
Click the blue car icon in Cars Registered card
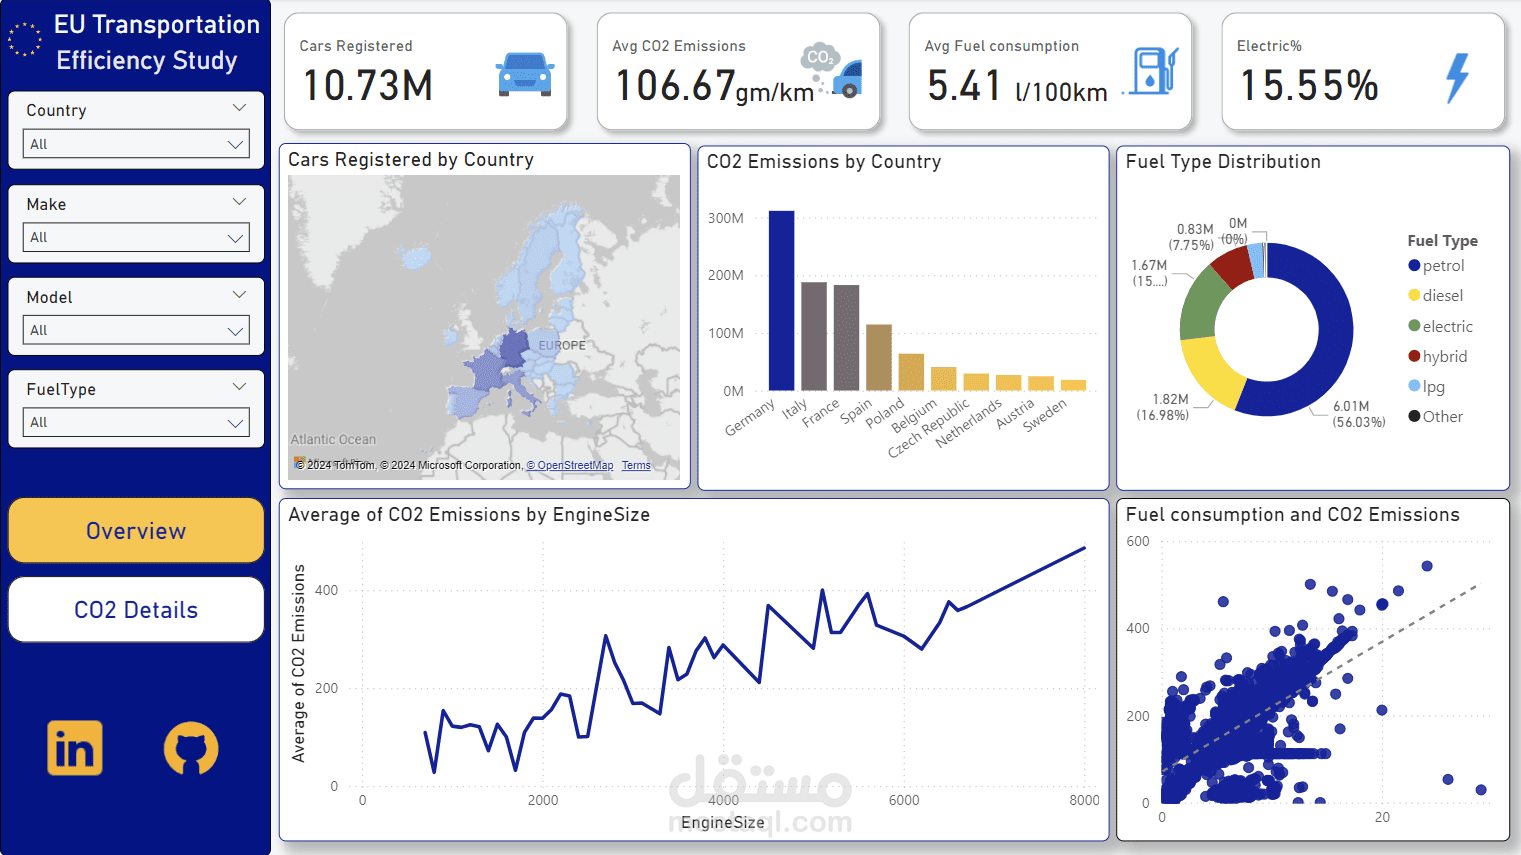pyautogui.click(x=525, y=75)
